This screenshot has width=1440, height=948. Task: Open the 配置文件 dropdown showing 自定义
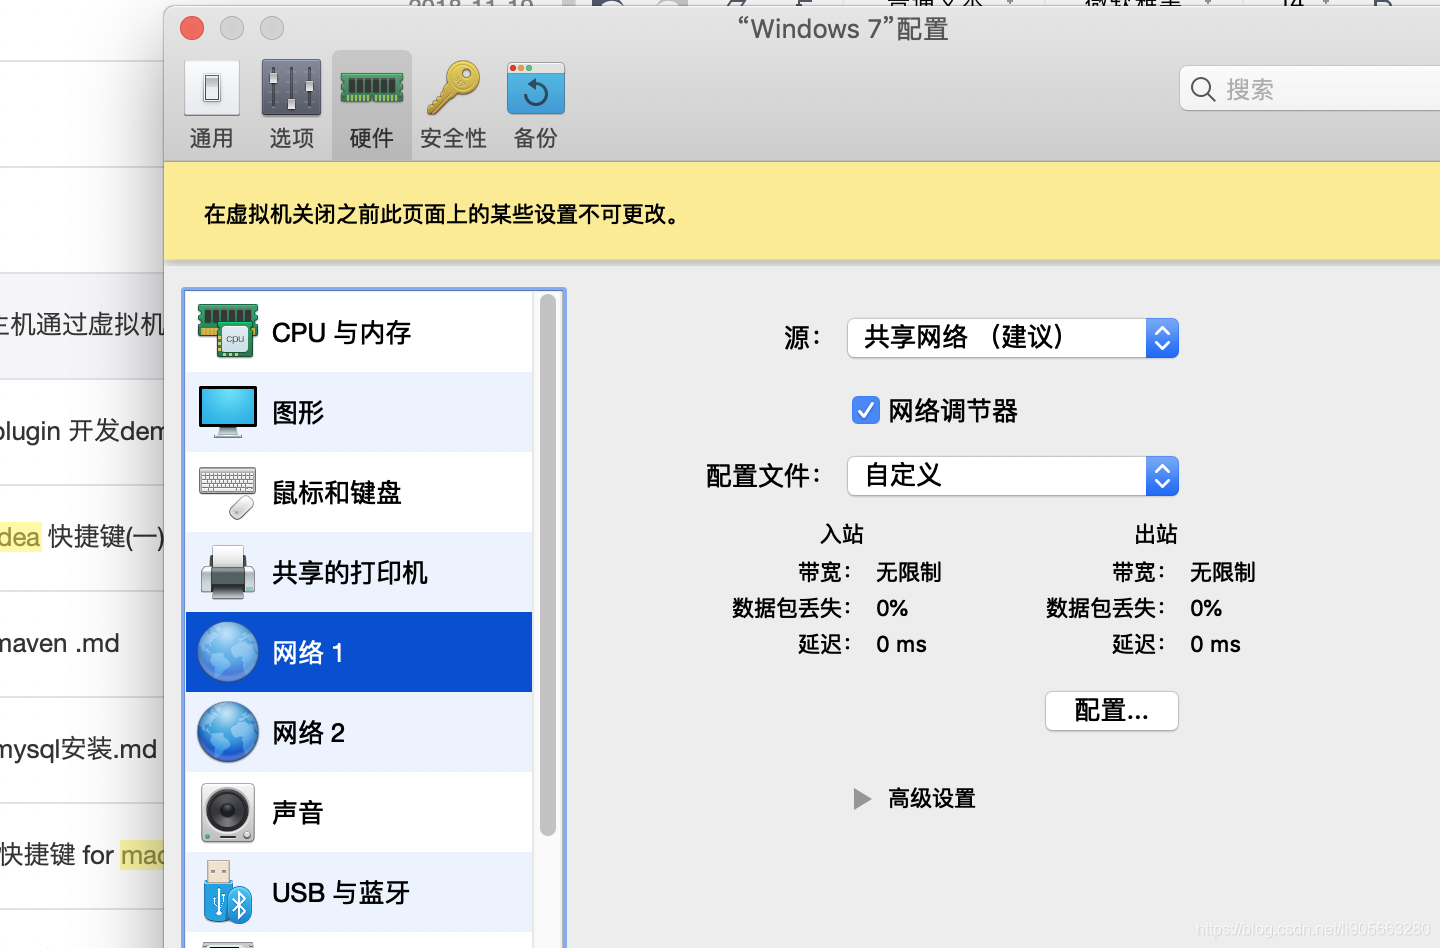click(1013, 476)
